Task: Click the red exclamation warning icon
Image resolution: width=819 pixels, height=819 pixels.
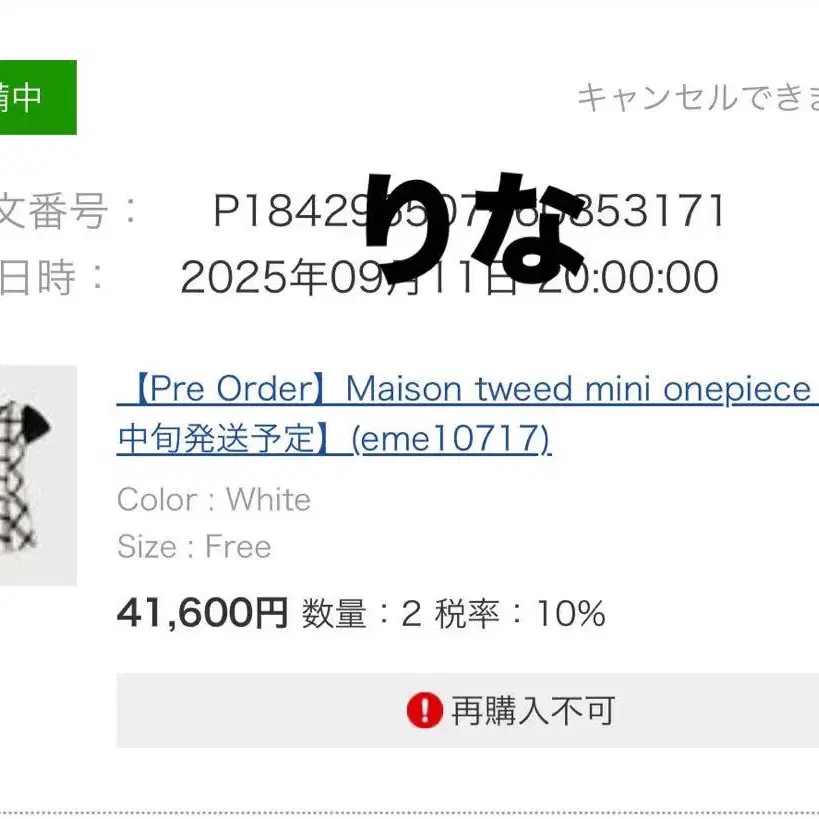Action: (424, 711)
